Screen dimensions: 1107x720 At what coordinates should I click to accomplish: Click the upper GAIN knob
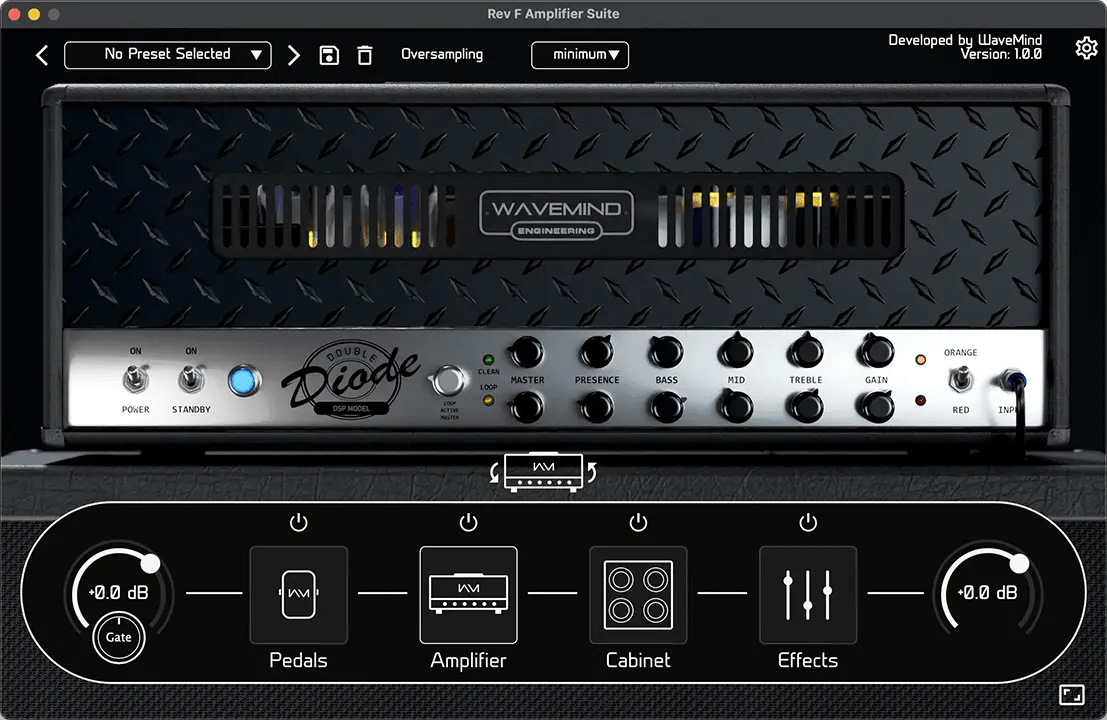pos(876,350)
